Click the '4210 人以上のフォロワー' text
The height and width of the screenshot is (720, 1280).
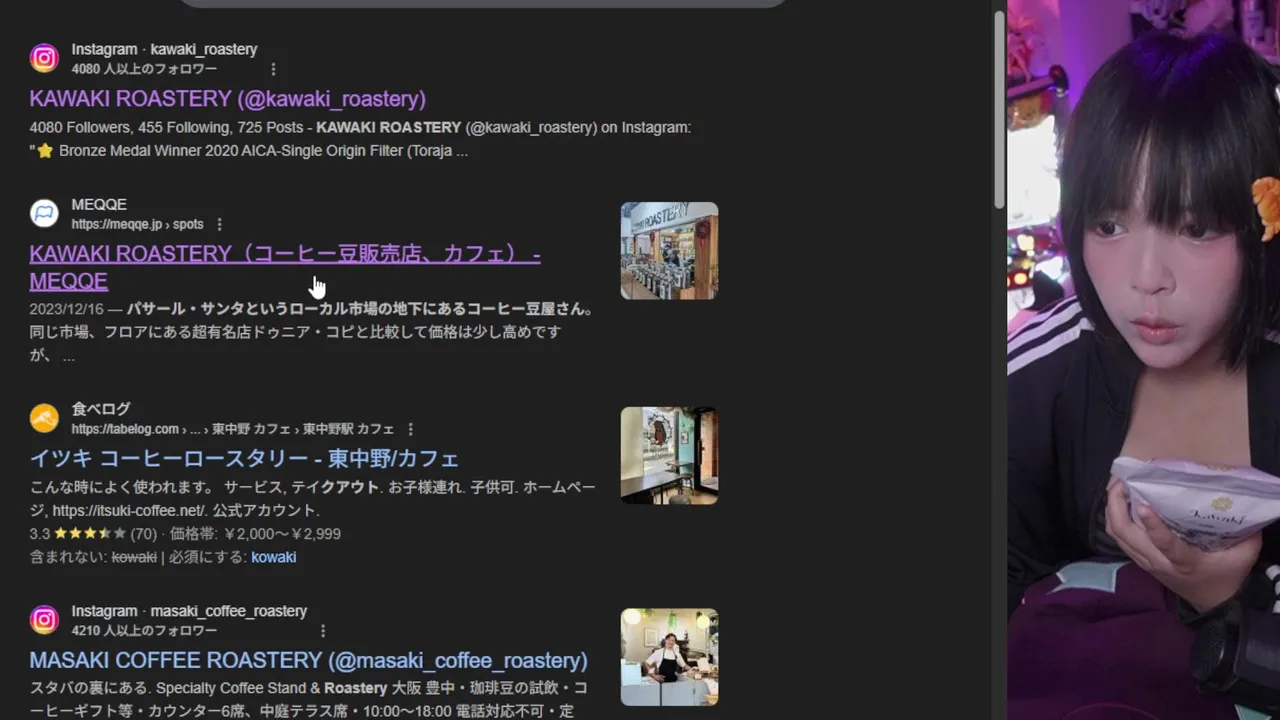tap(144, 631)
